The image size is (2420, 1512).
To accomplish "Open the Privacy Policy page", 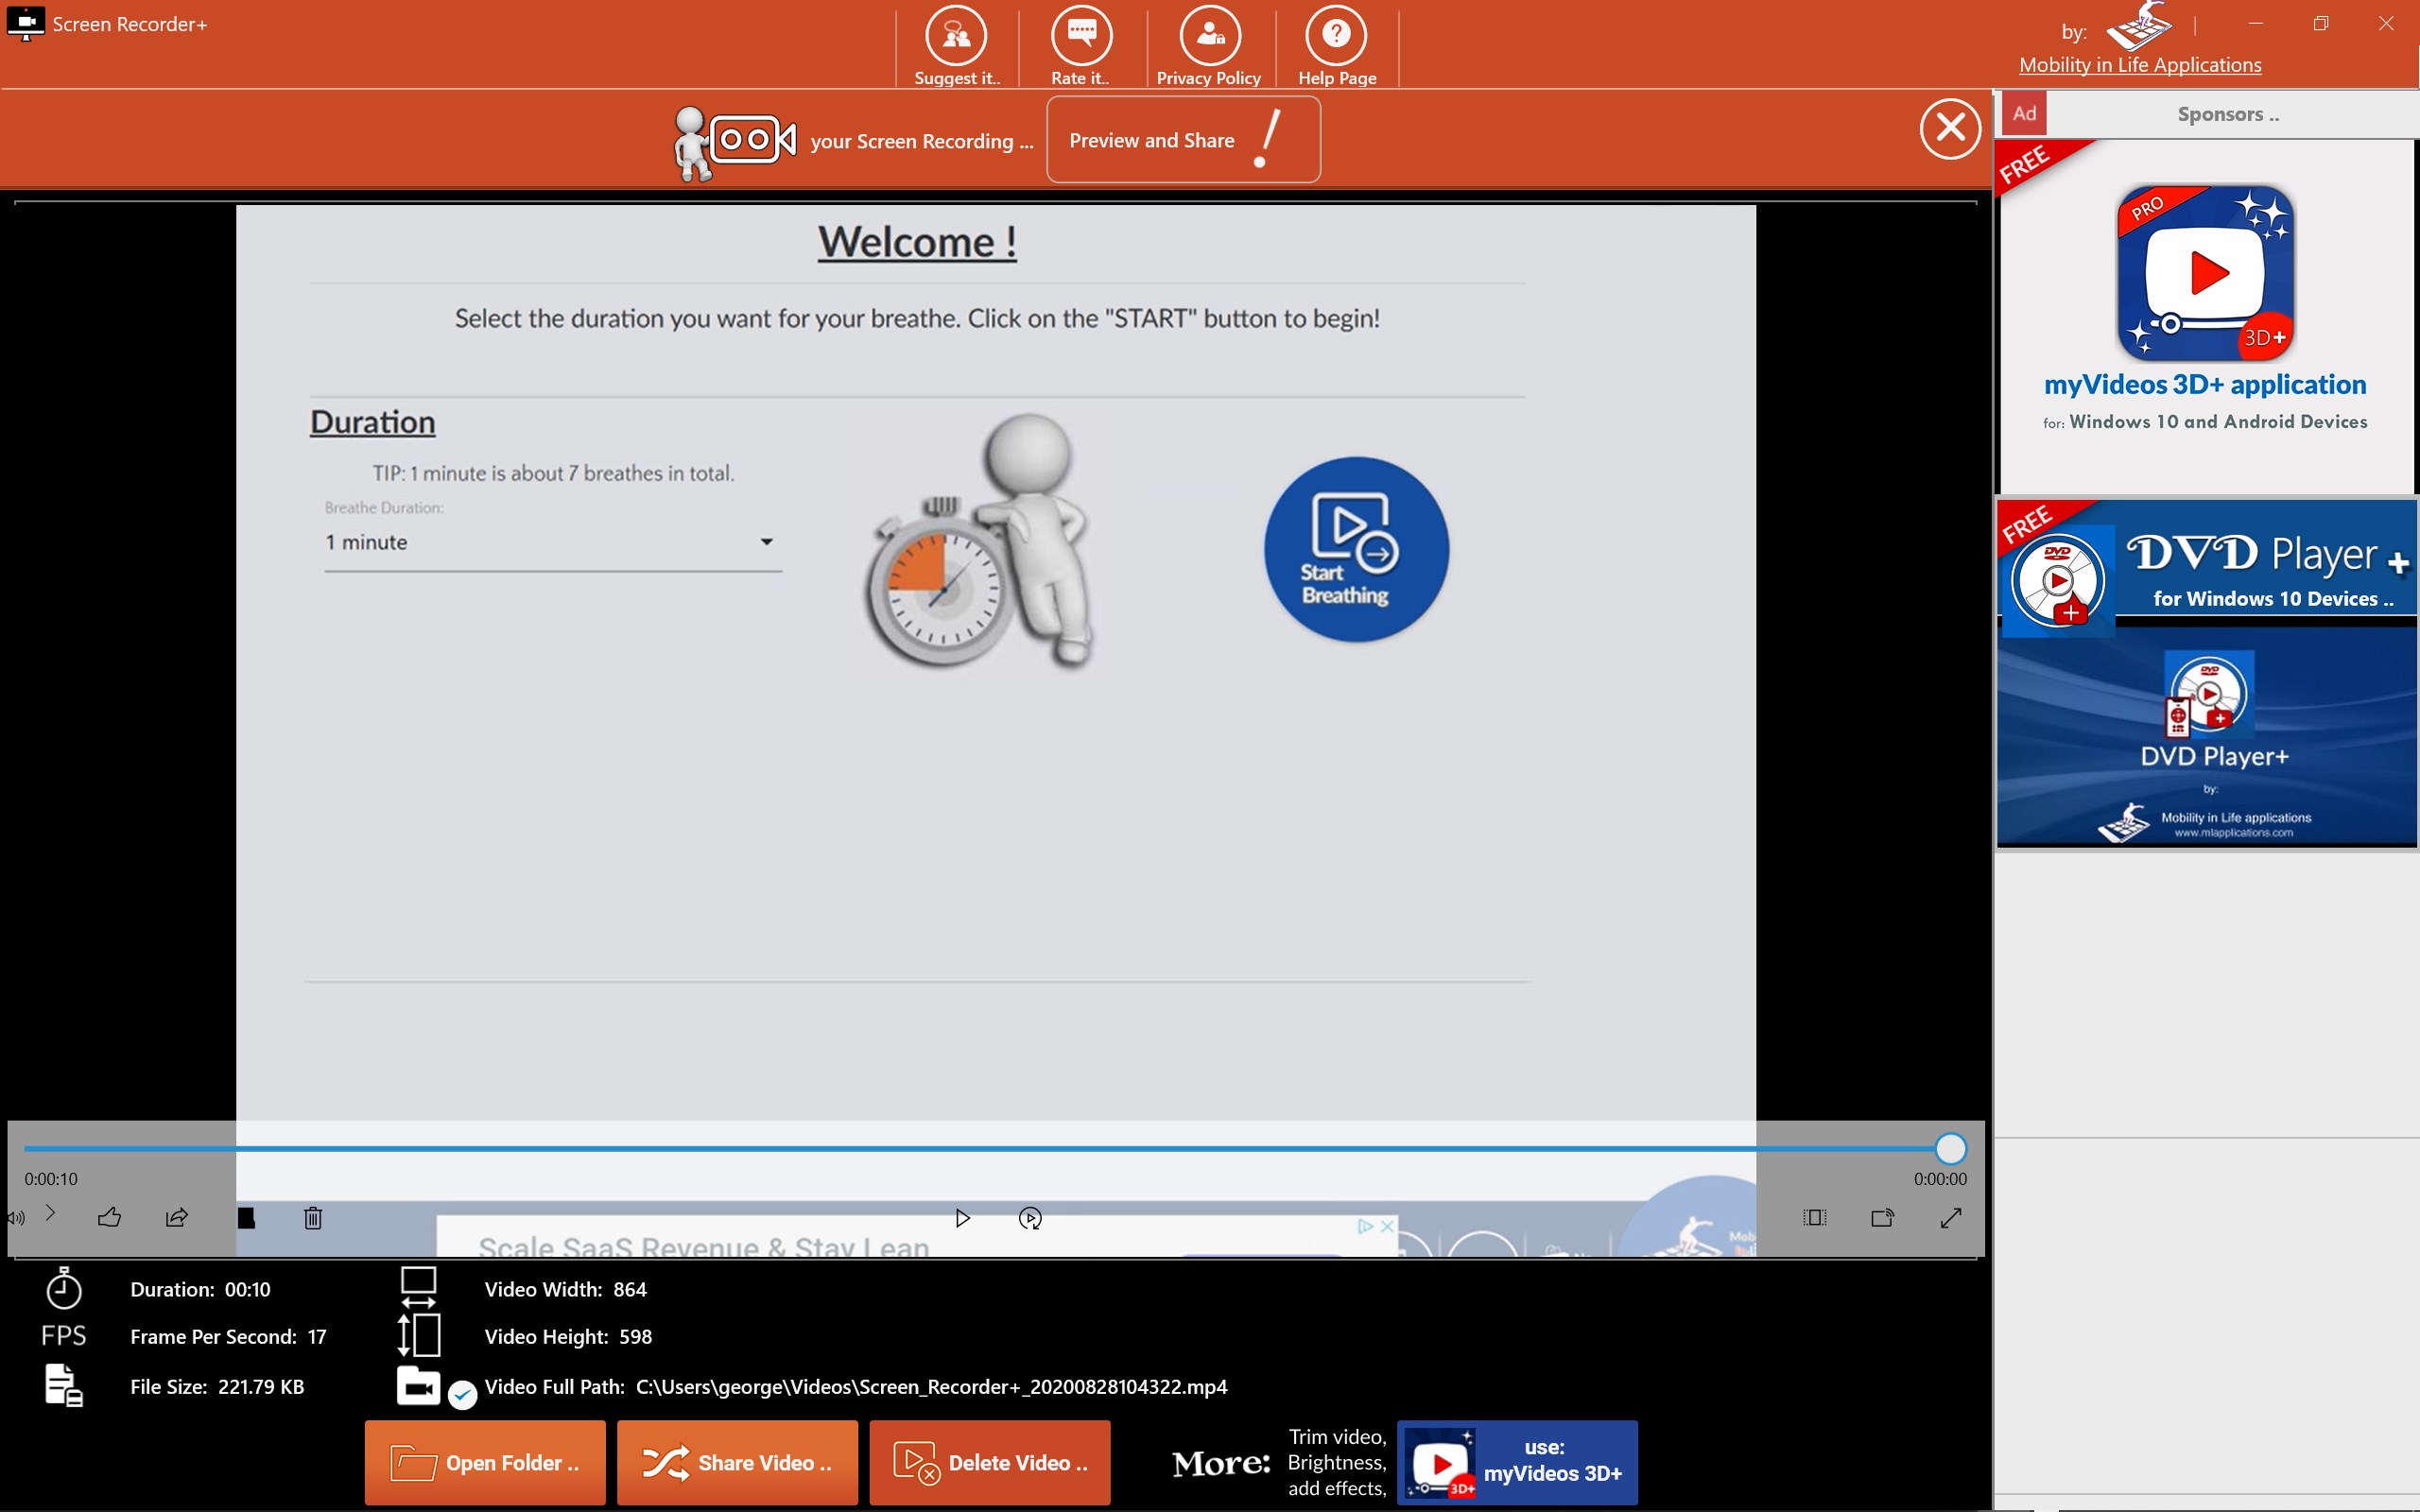I will pos(1210,37).
